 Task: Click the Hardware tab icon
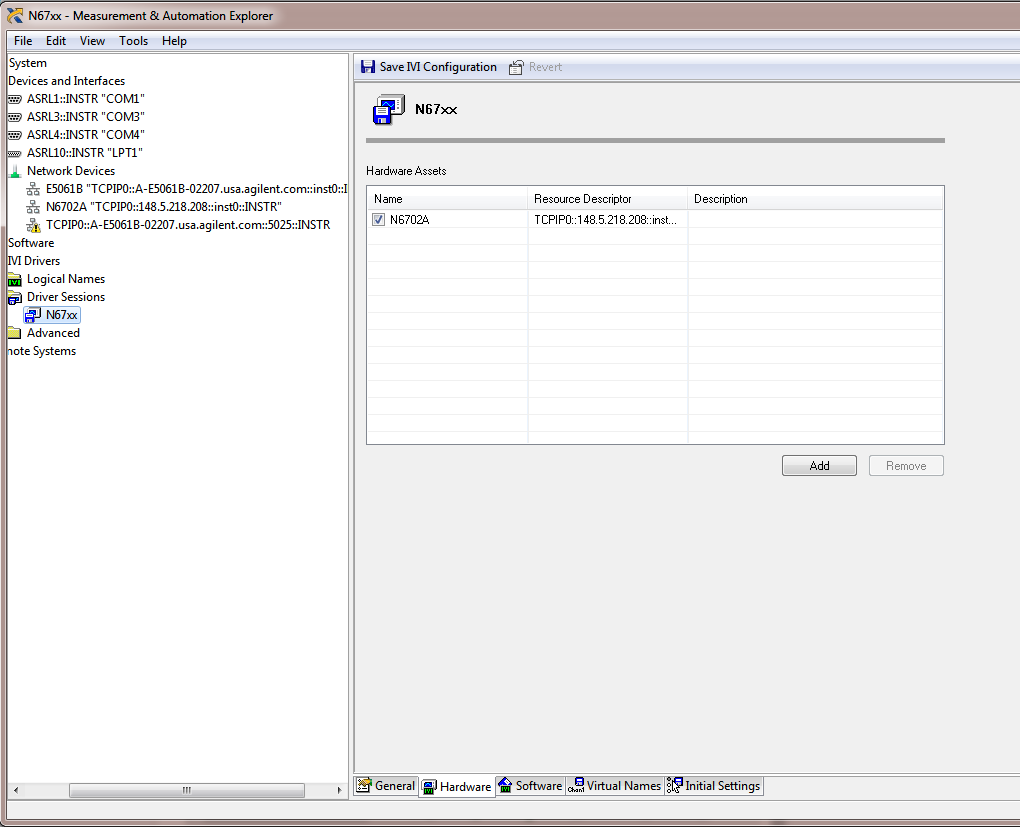tap(429, 787)
